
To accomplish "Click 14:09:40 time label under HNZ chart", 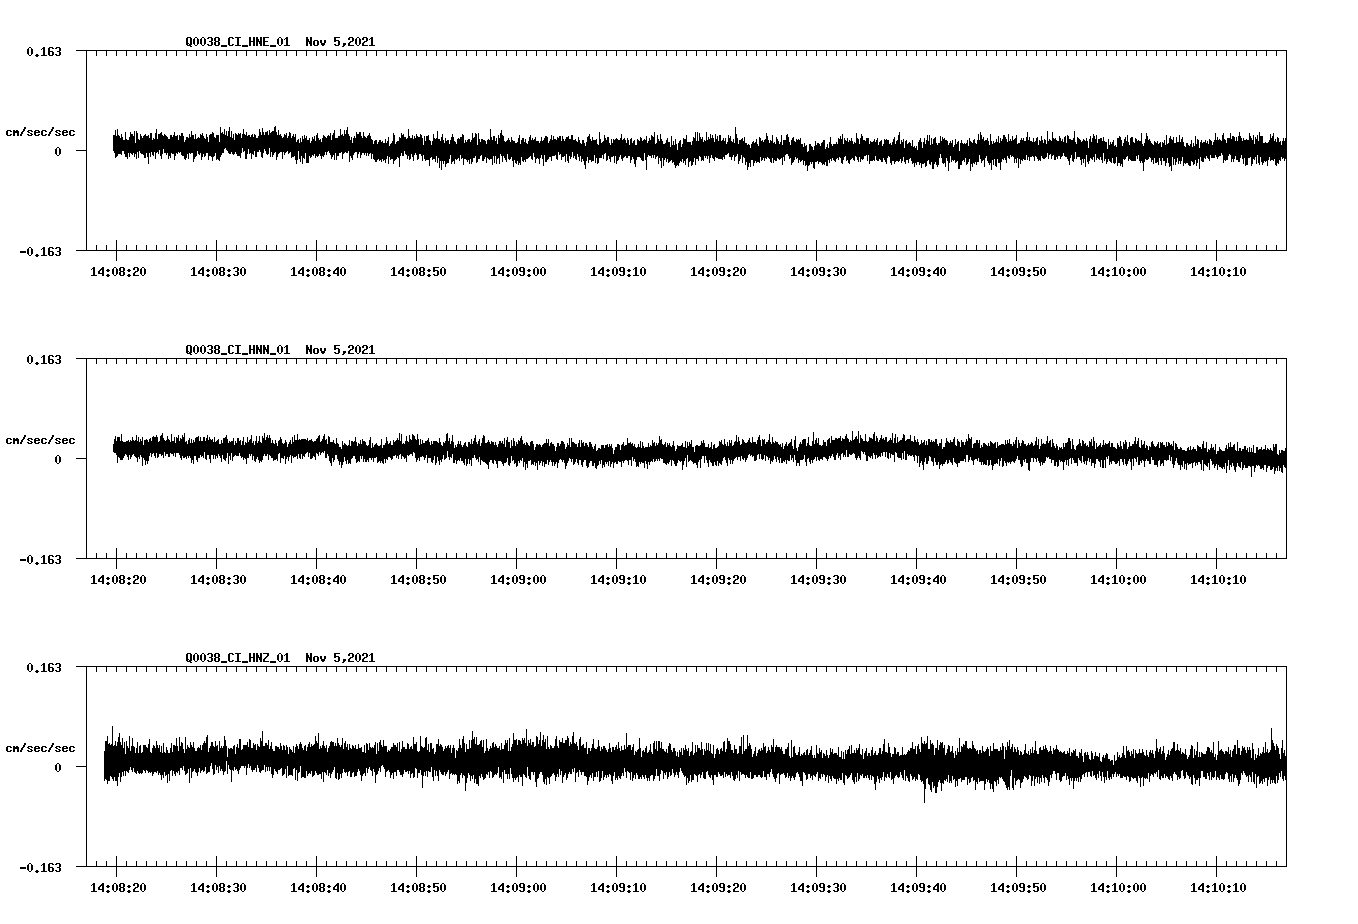I will pyautogui.click(x=918, y=887).
